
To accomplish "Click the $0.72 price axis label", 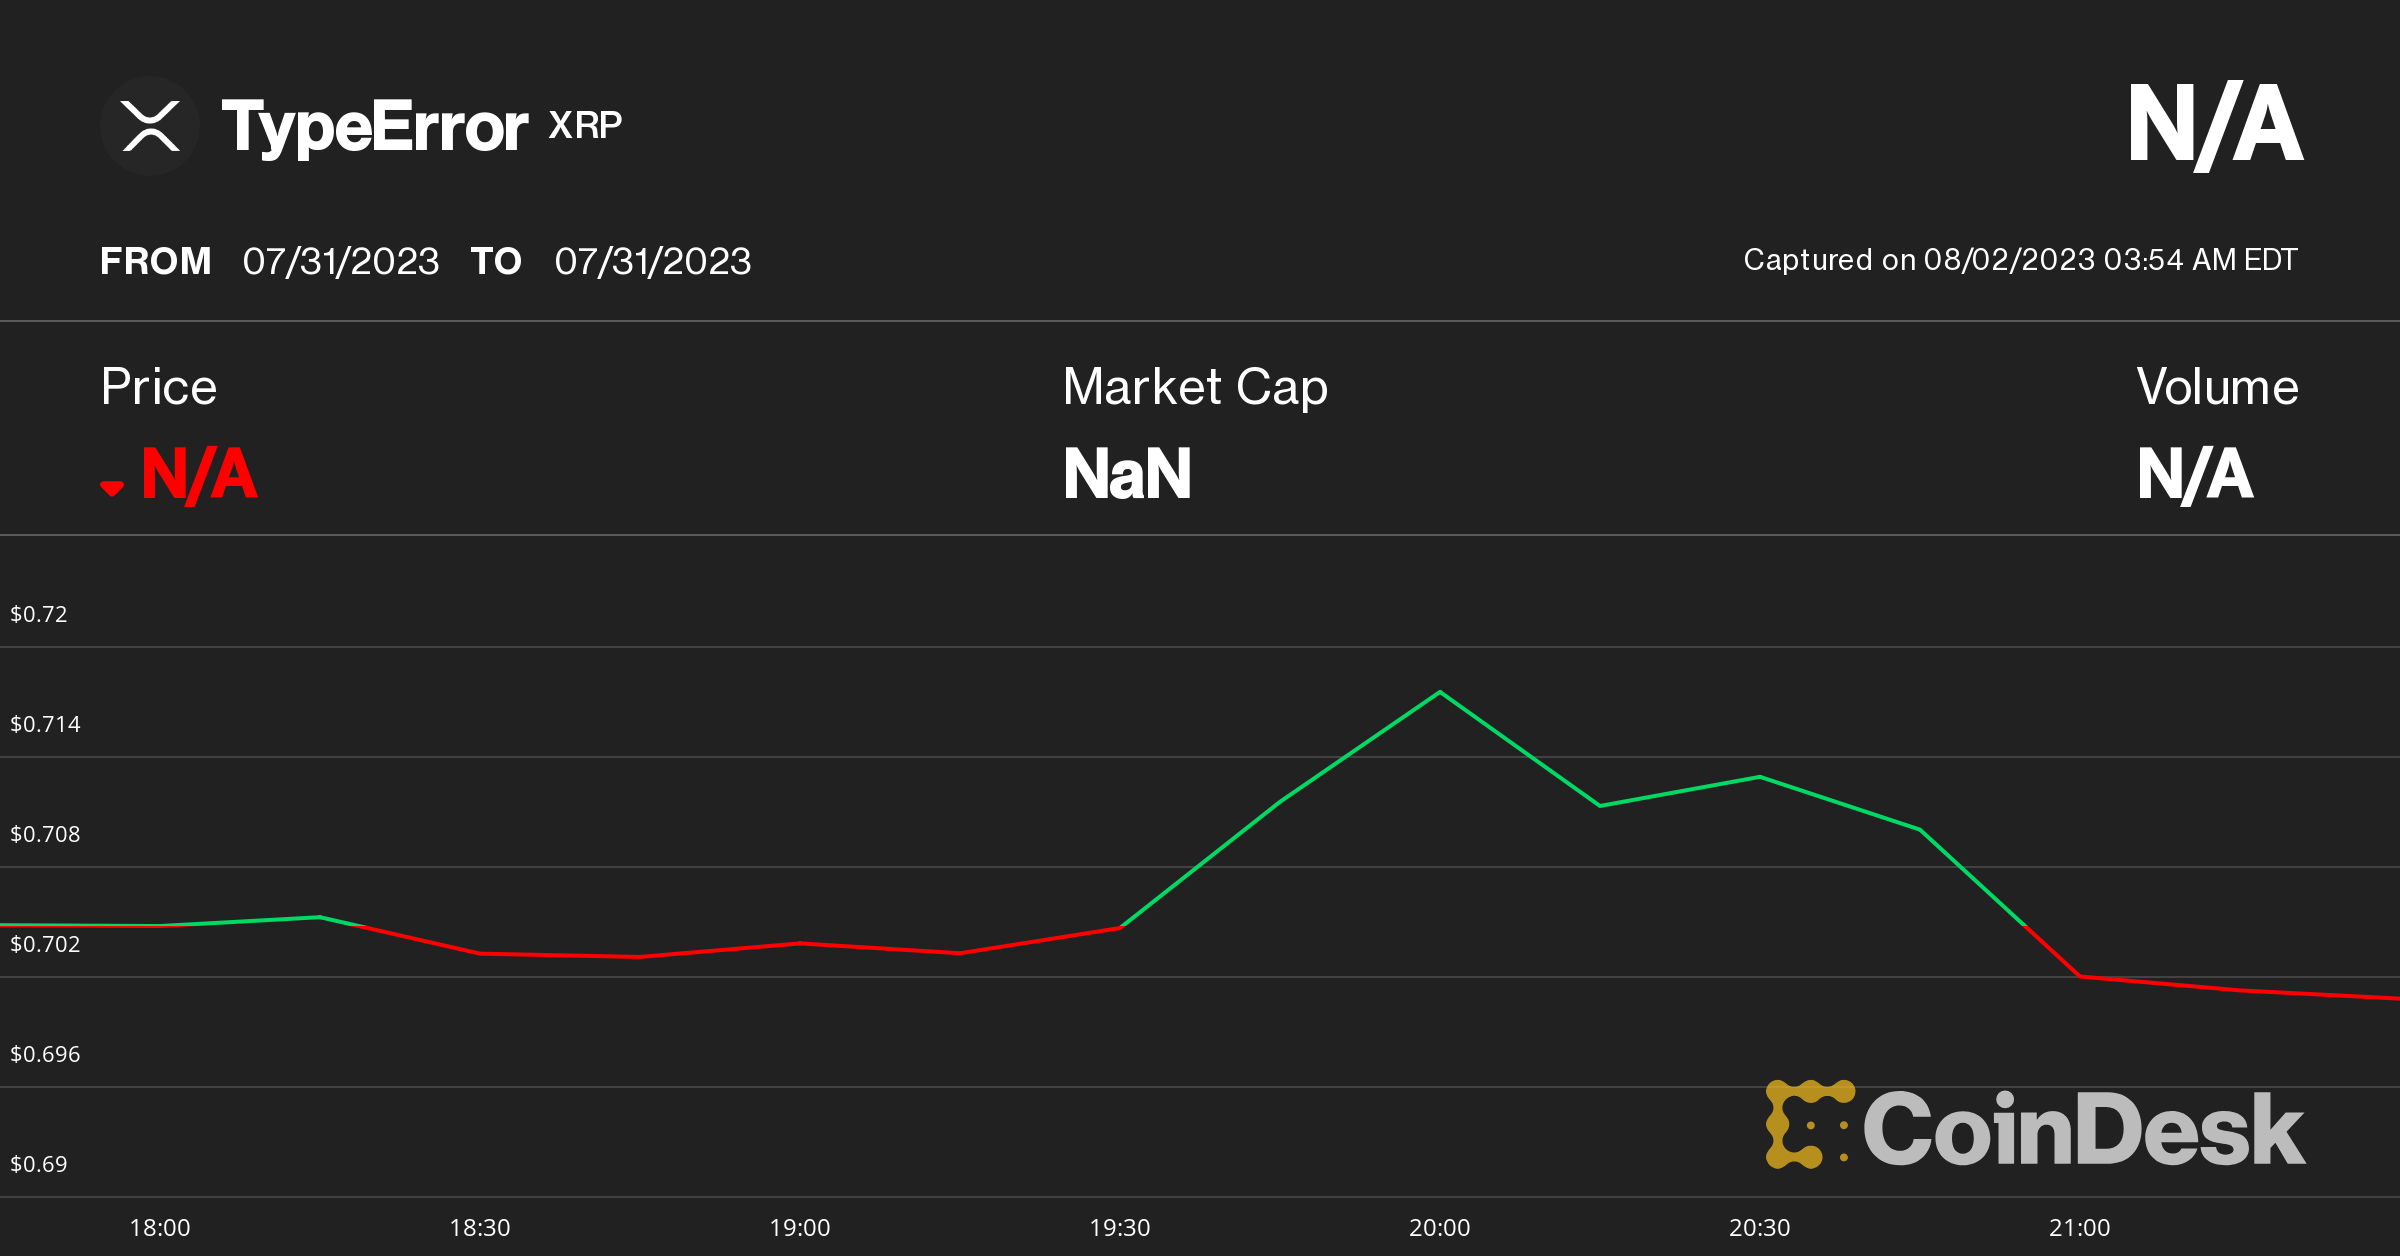I will pos(39,614).
